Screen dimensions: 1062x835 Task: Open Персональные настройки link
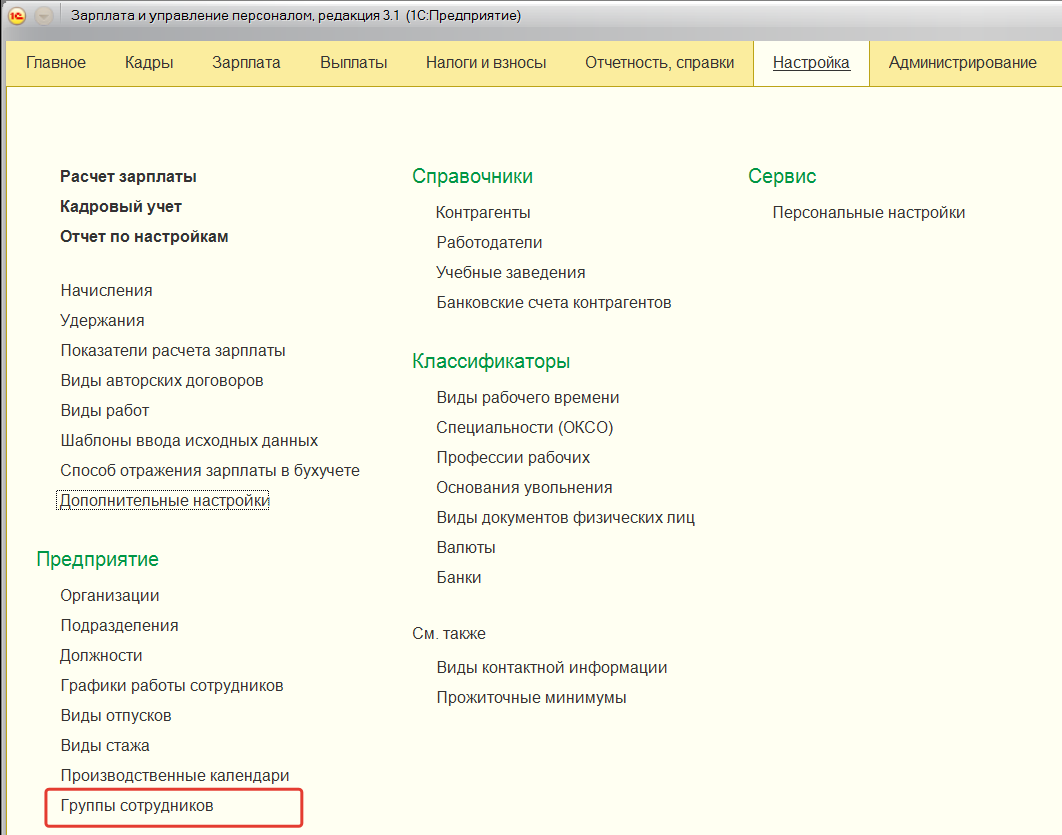pyautogui.click(x=869, y=212)
